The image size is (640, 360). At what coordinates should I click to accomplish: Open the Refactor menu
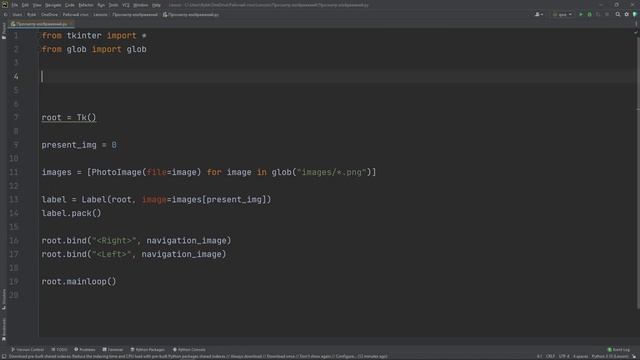(x=86, y=5)
